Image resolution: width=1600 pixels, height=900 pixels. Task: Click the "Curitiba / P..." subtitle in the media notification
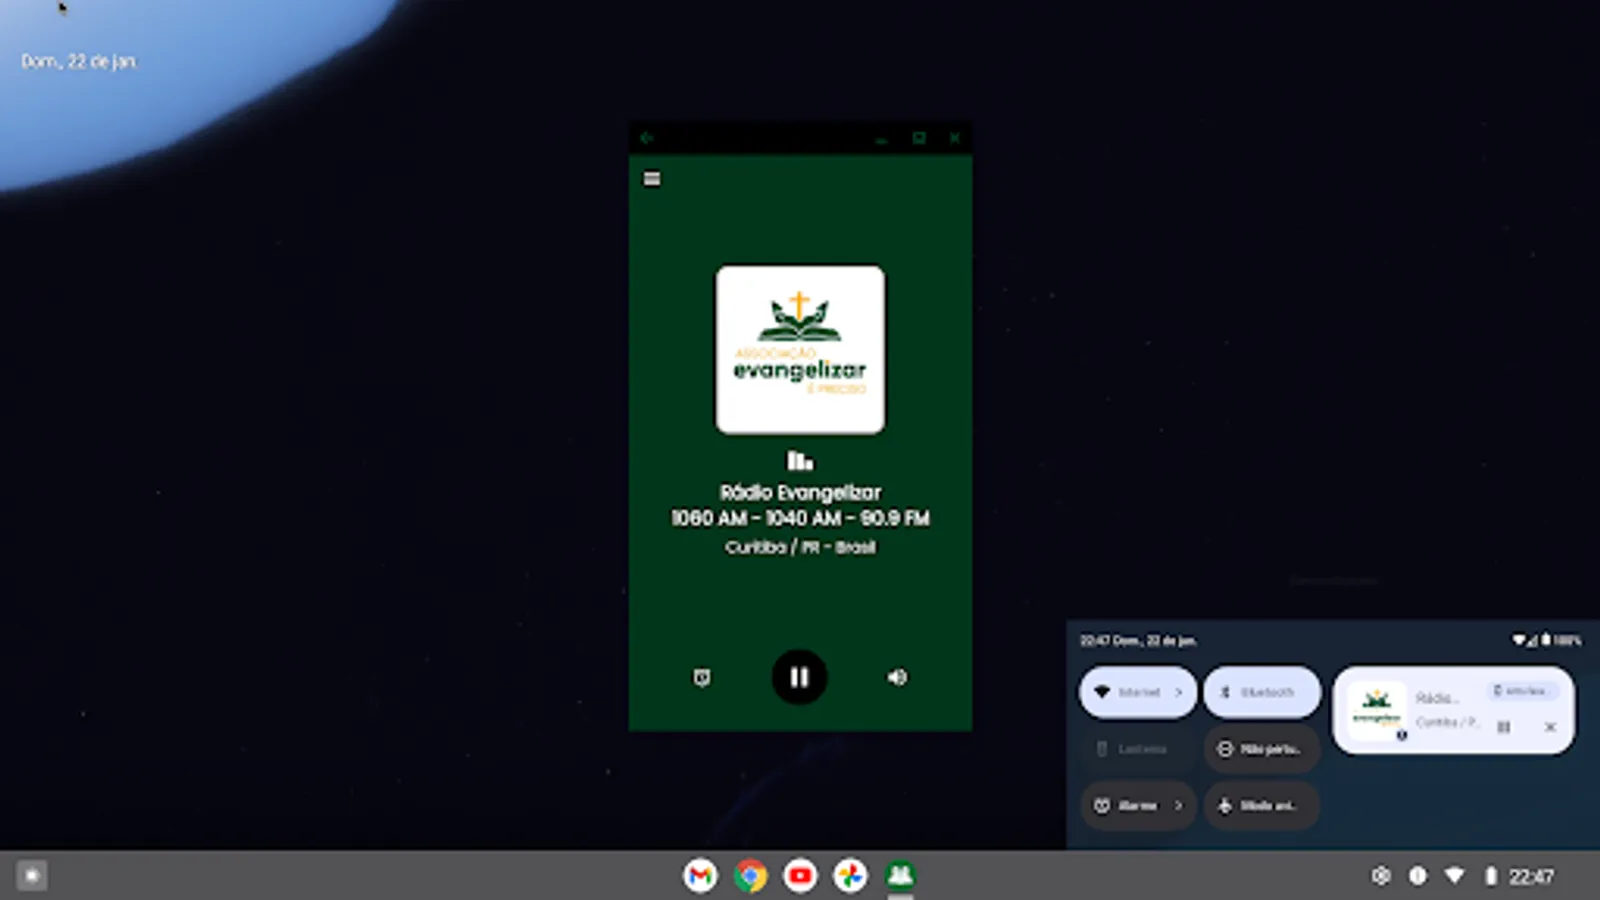coord(1447,722)
